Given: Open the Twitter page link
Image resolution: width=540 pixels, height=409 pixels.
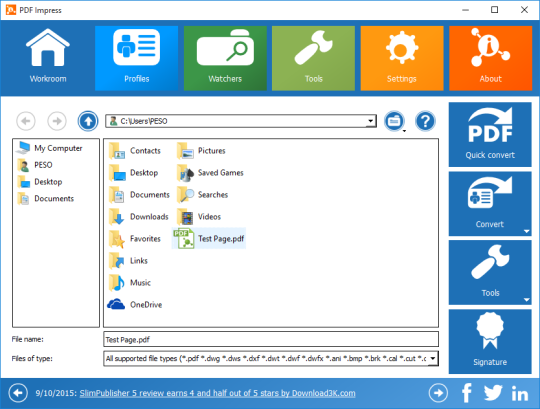Looking at the screenshot, I should coord(493,393).
